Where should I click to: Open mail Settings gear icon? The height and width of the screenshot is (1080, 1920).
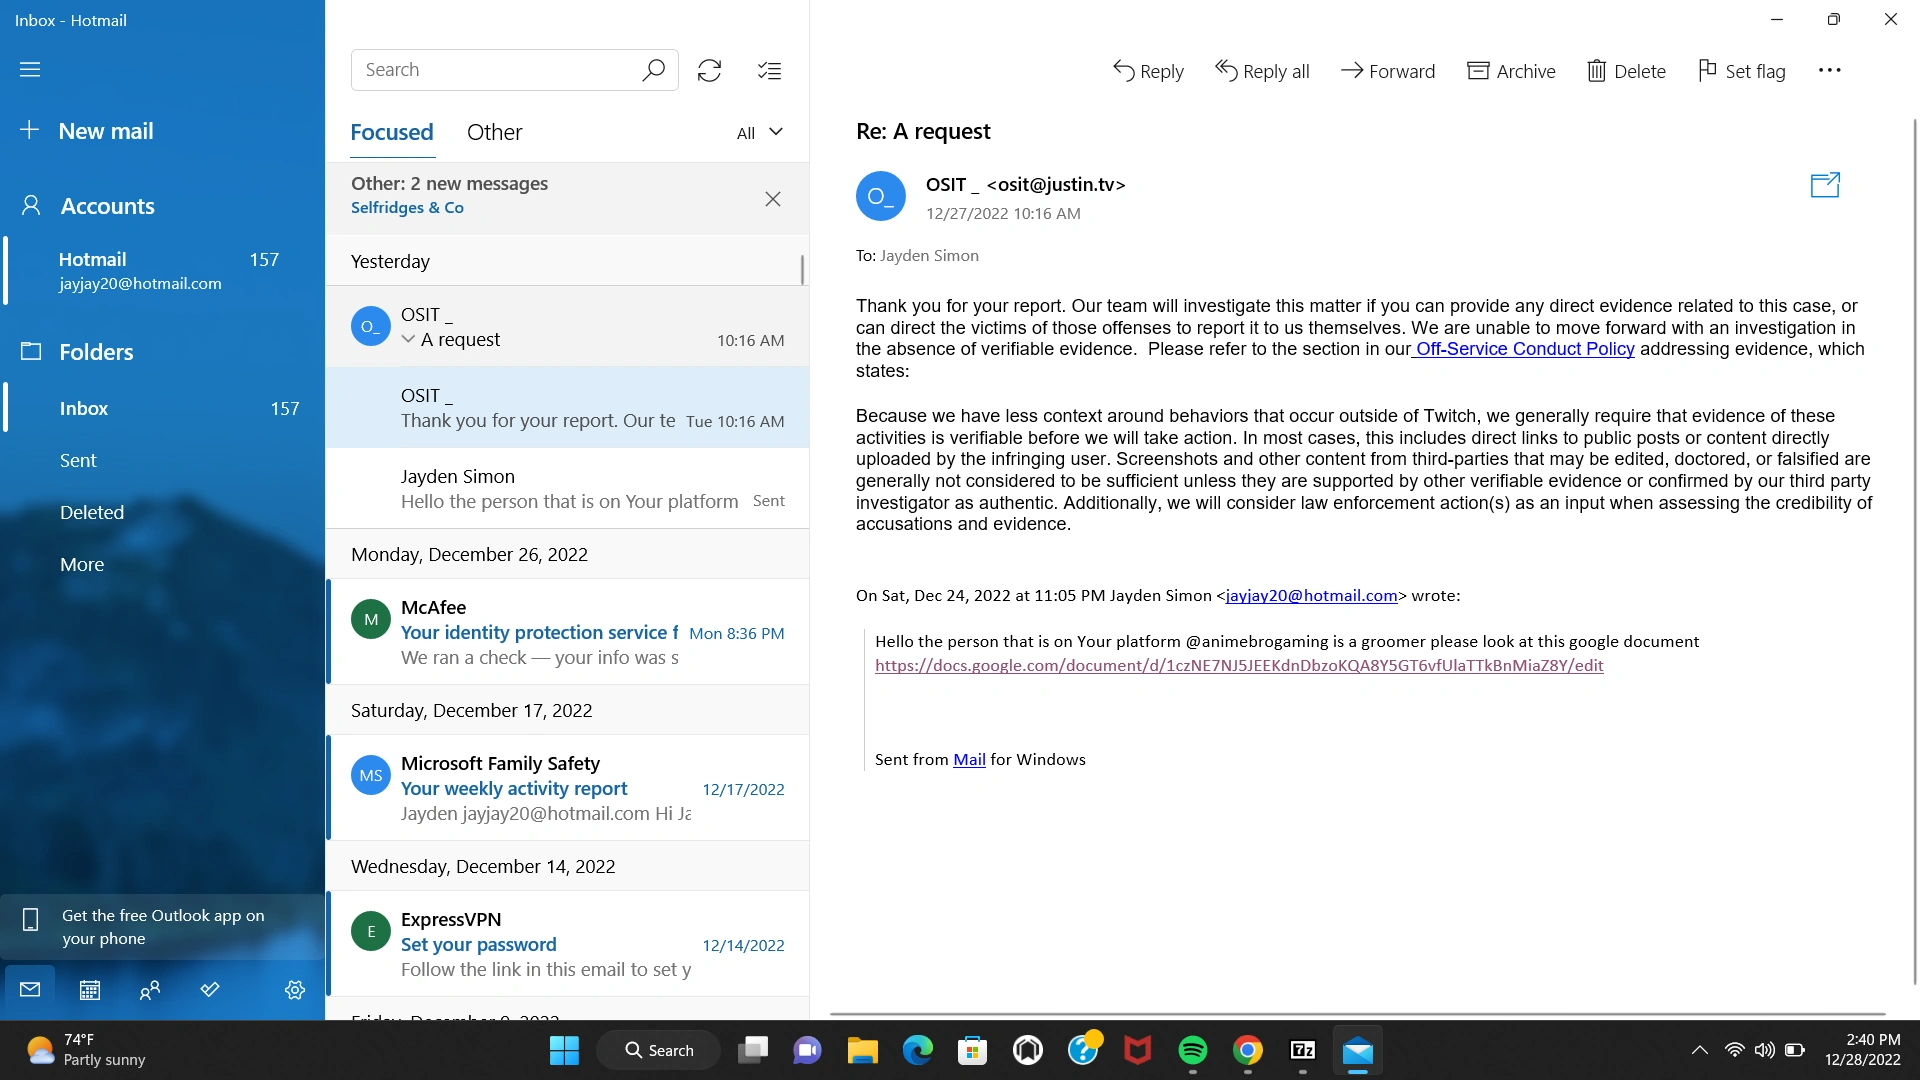[x=294, y=990]
